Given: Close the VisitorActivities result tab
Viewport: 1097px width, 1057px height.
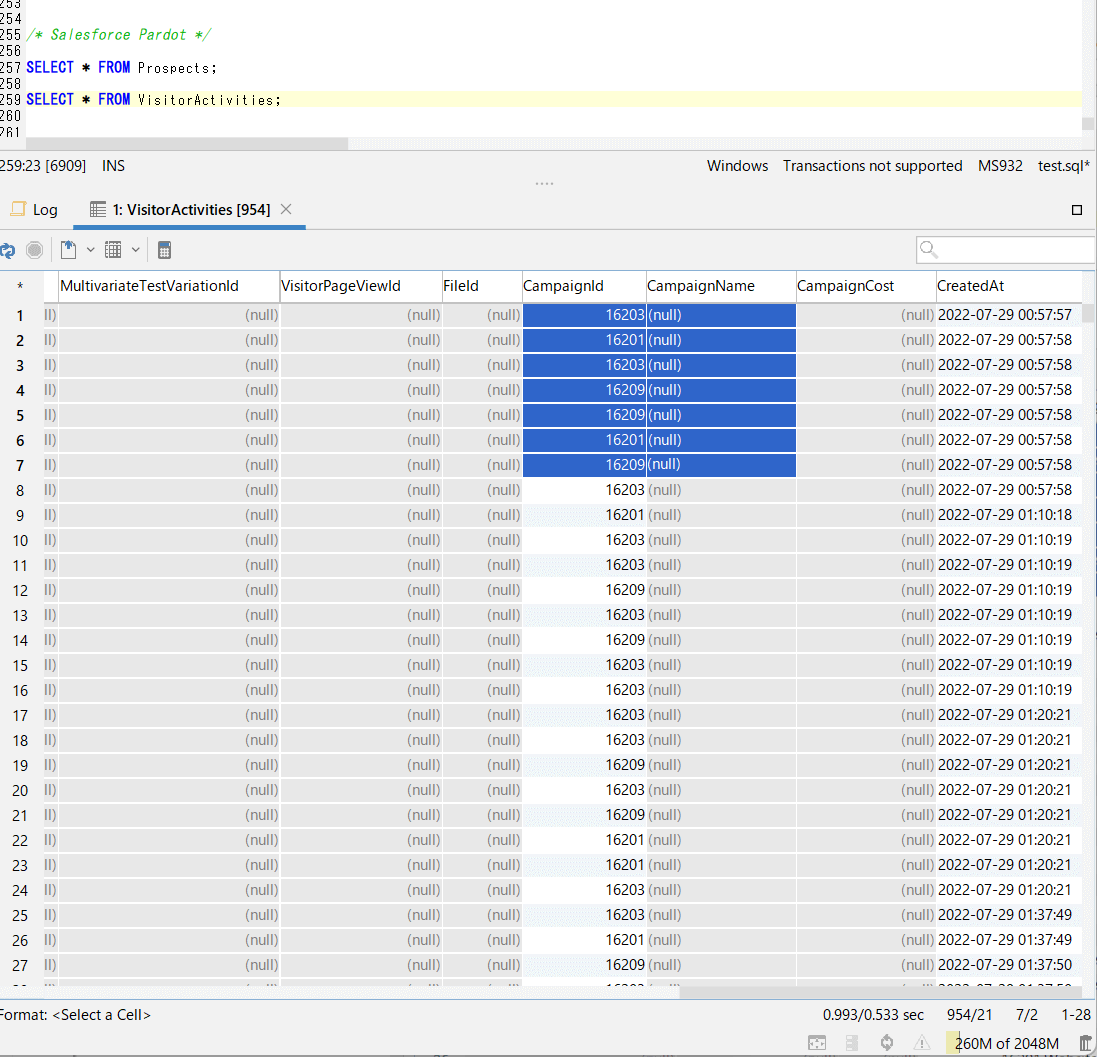Looking at the screenshot, I should [x=286, y=209].
